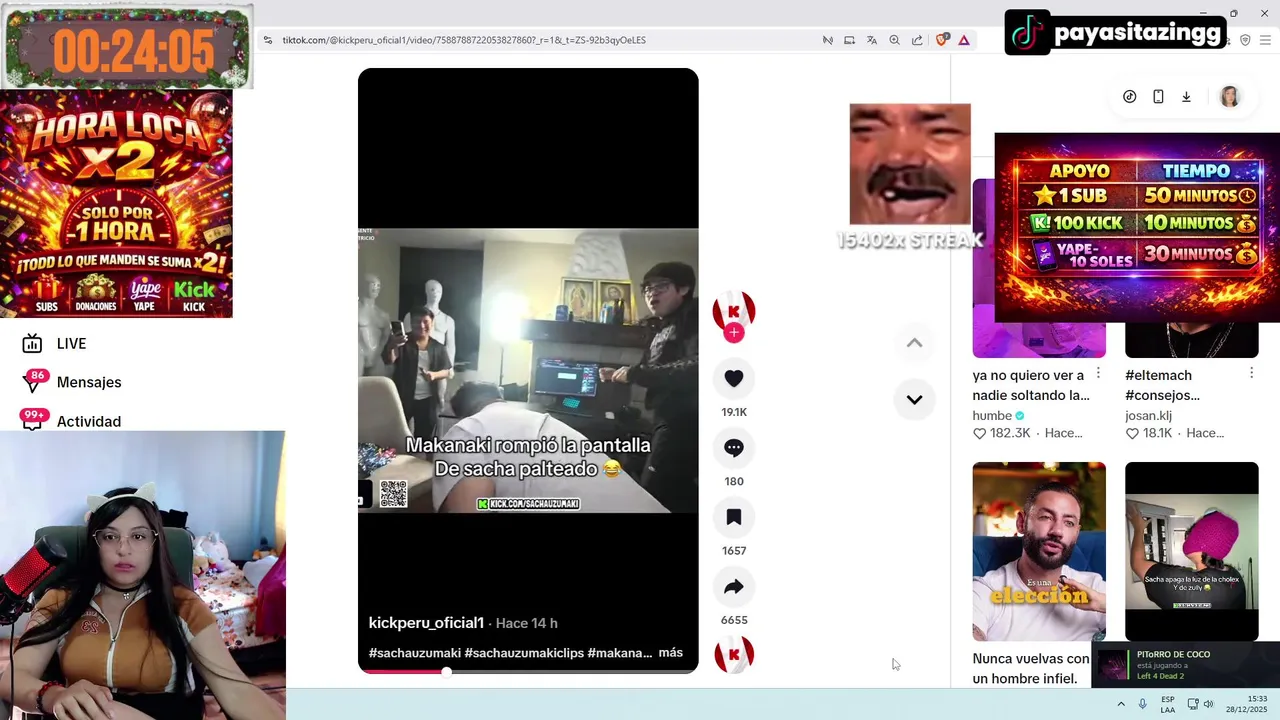Click the microphone icon in system tray
1280x720 pixels.
pyautogui.click(x=1142, y=704)
